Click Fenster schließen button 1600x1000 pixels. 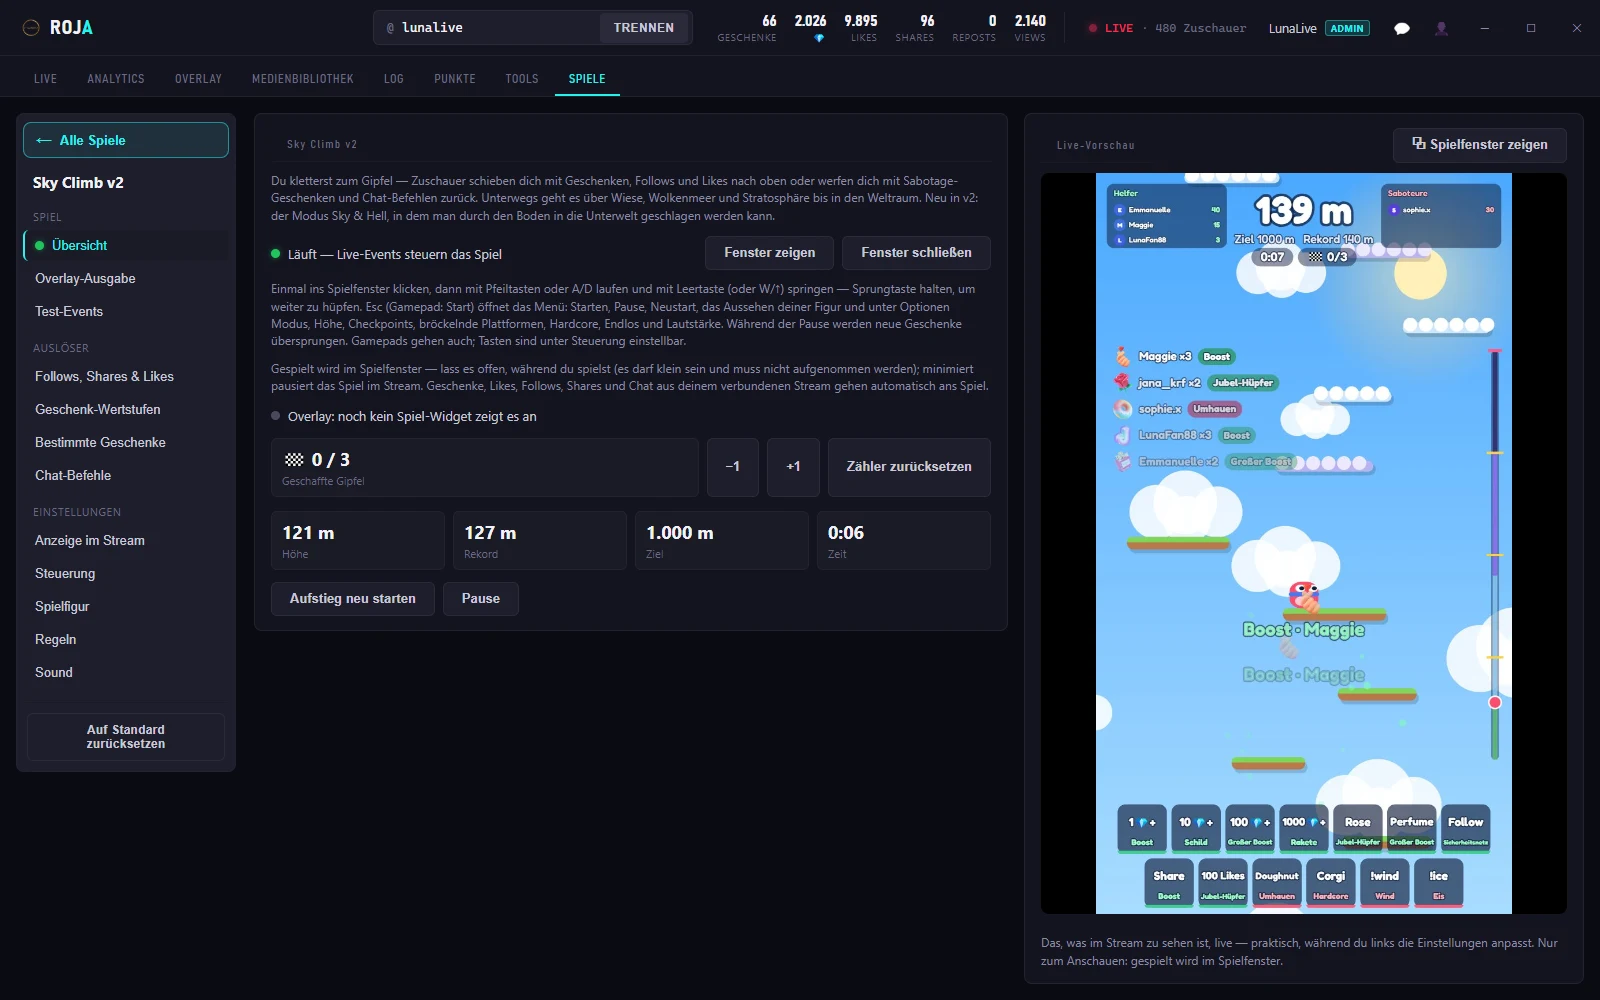(916, 253)
